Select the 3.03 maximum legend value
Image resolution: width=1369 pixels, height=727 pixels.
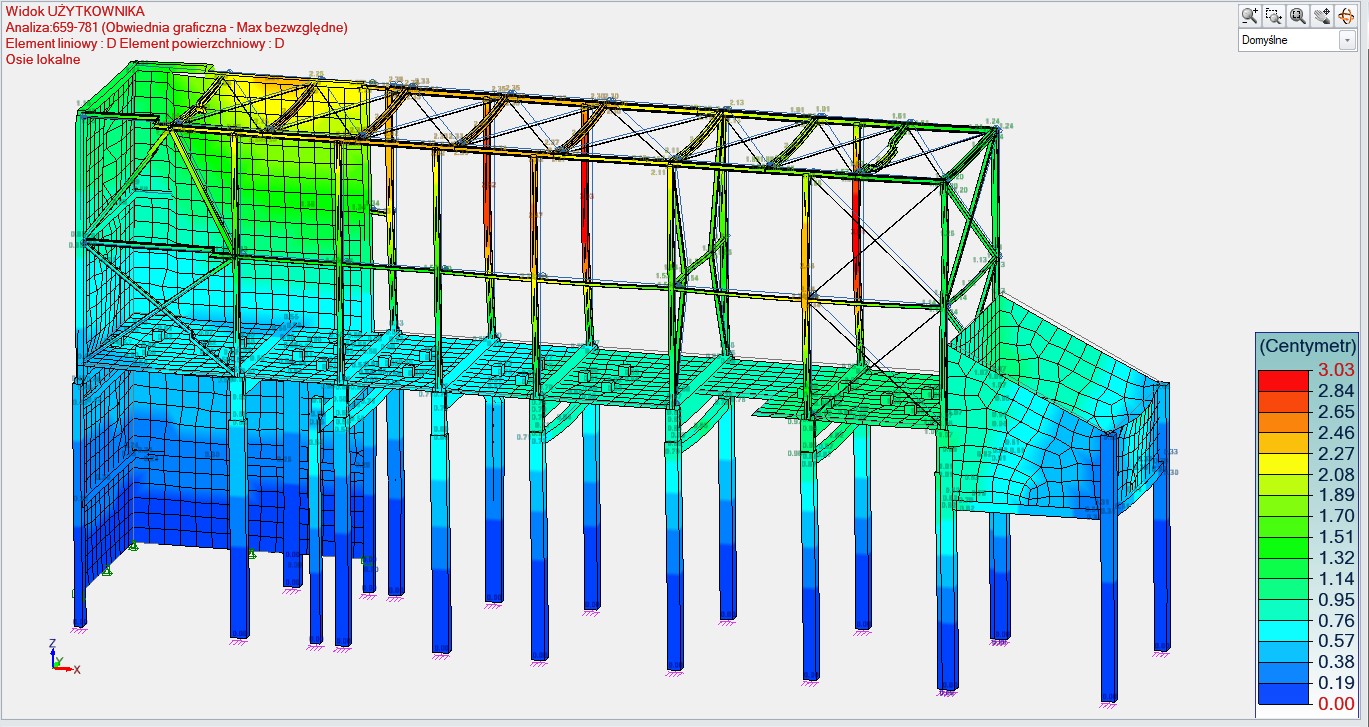pos(1334,371)
